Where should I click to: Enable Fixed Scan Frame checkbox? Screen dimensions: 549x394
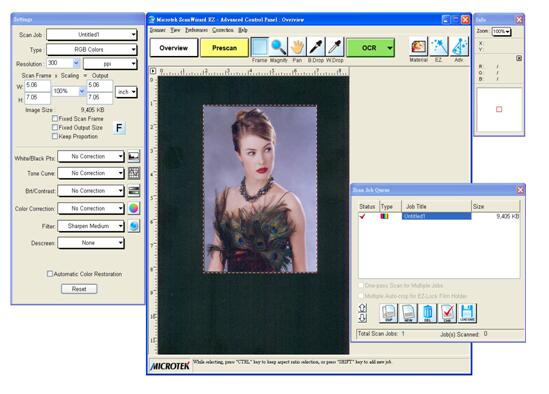point(55,119)
